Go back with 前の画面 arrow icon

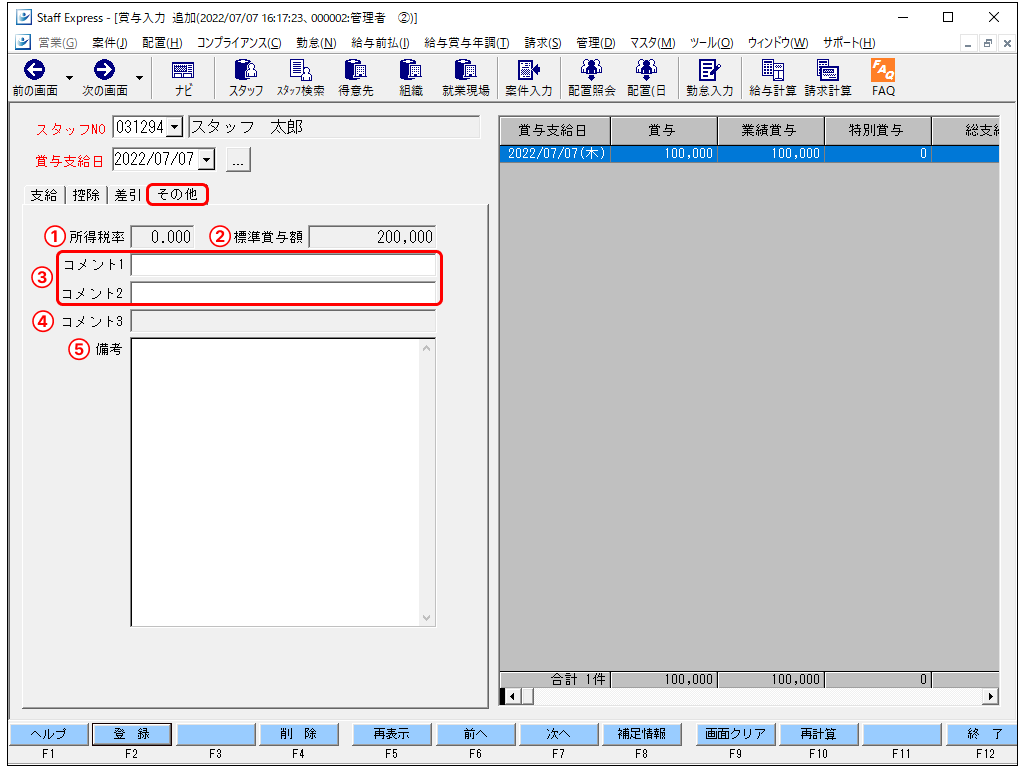35,70
